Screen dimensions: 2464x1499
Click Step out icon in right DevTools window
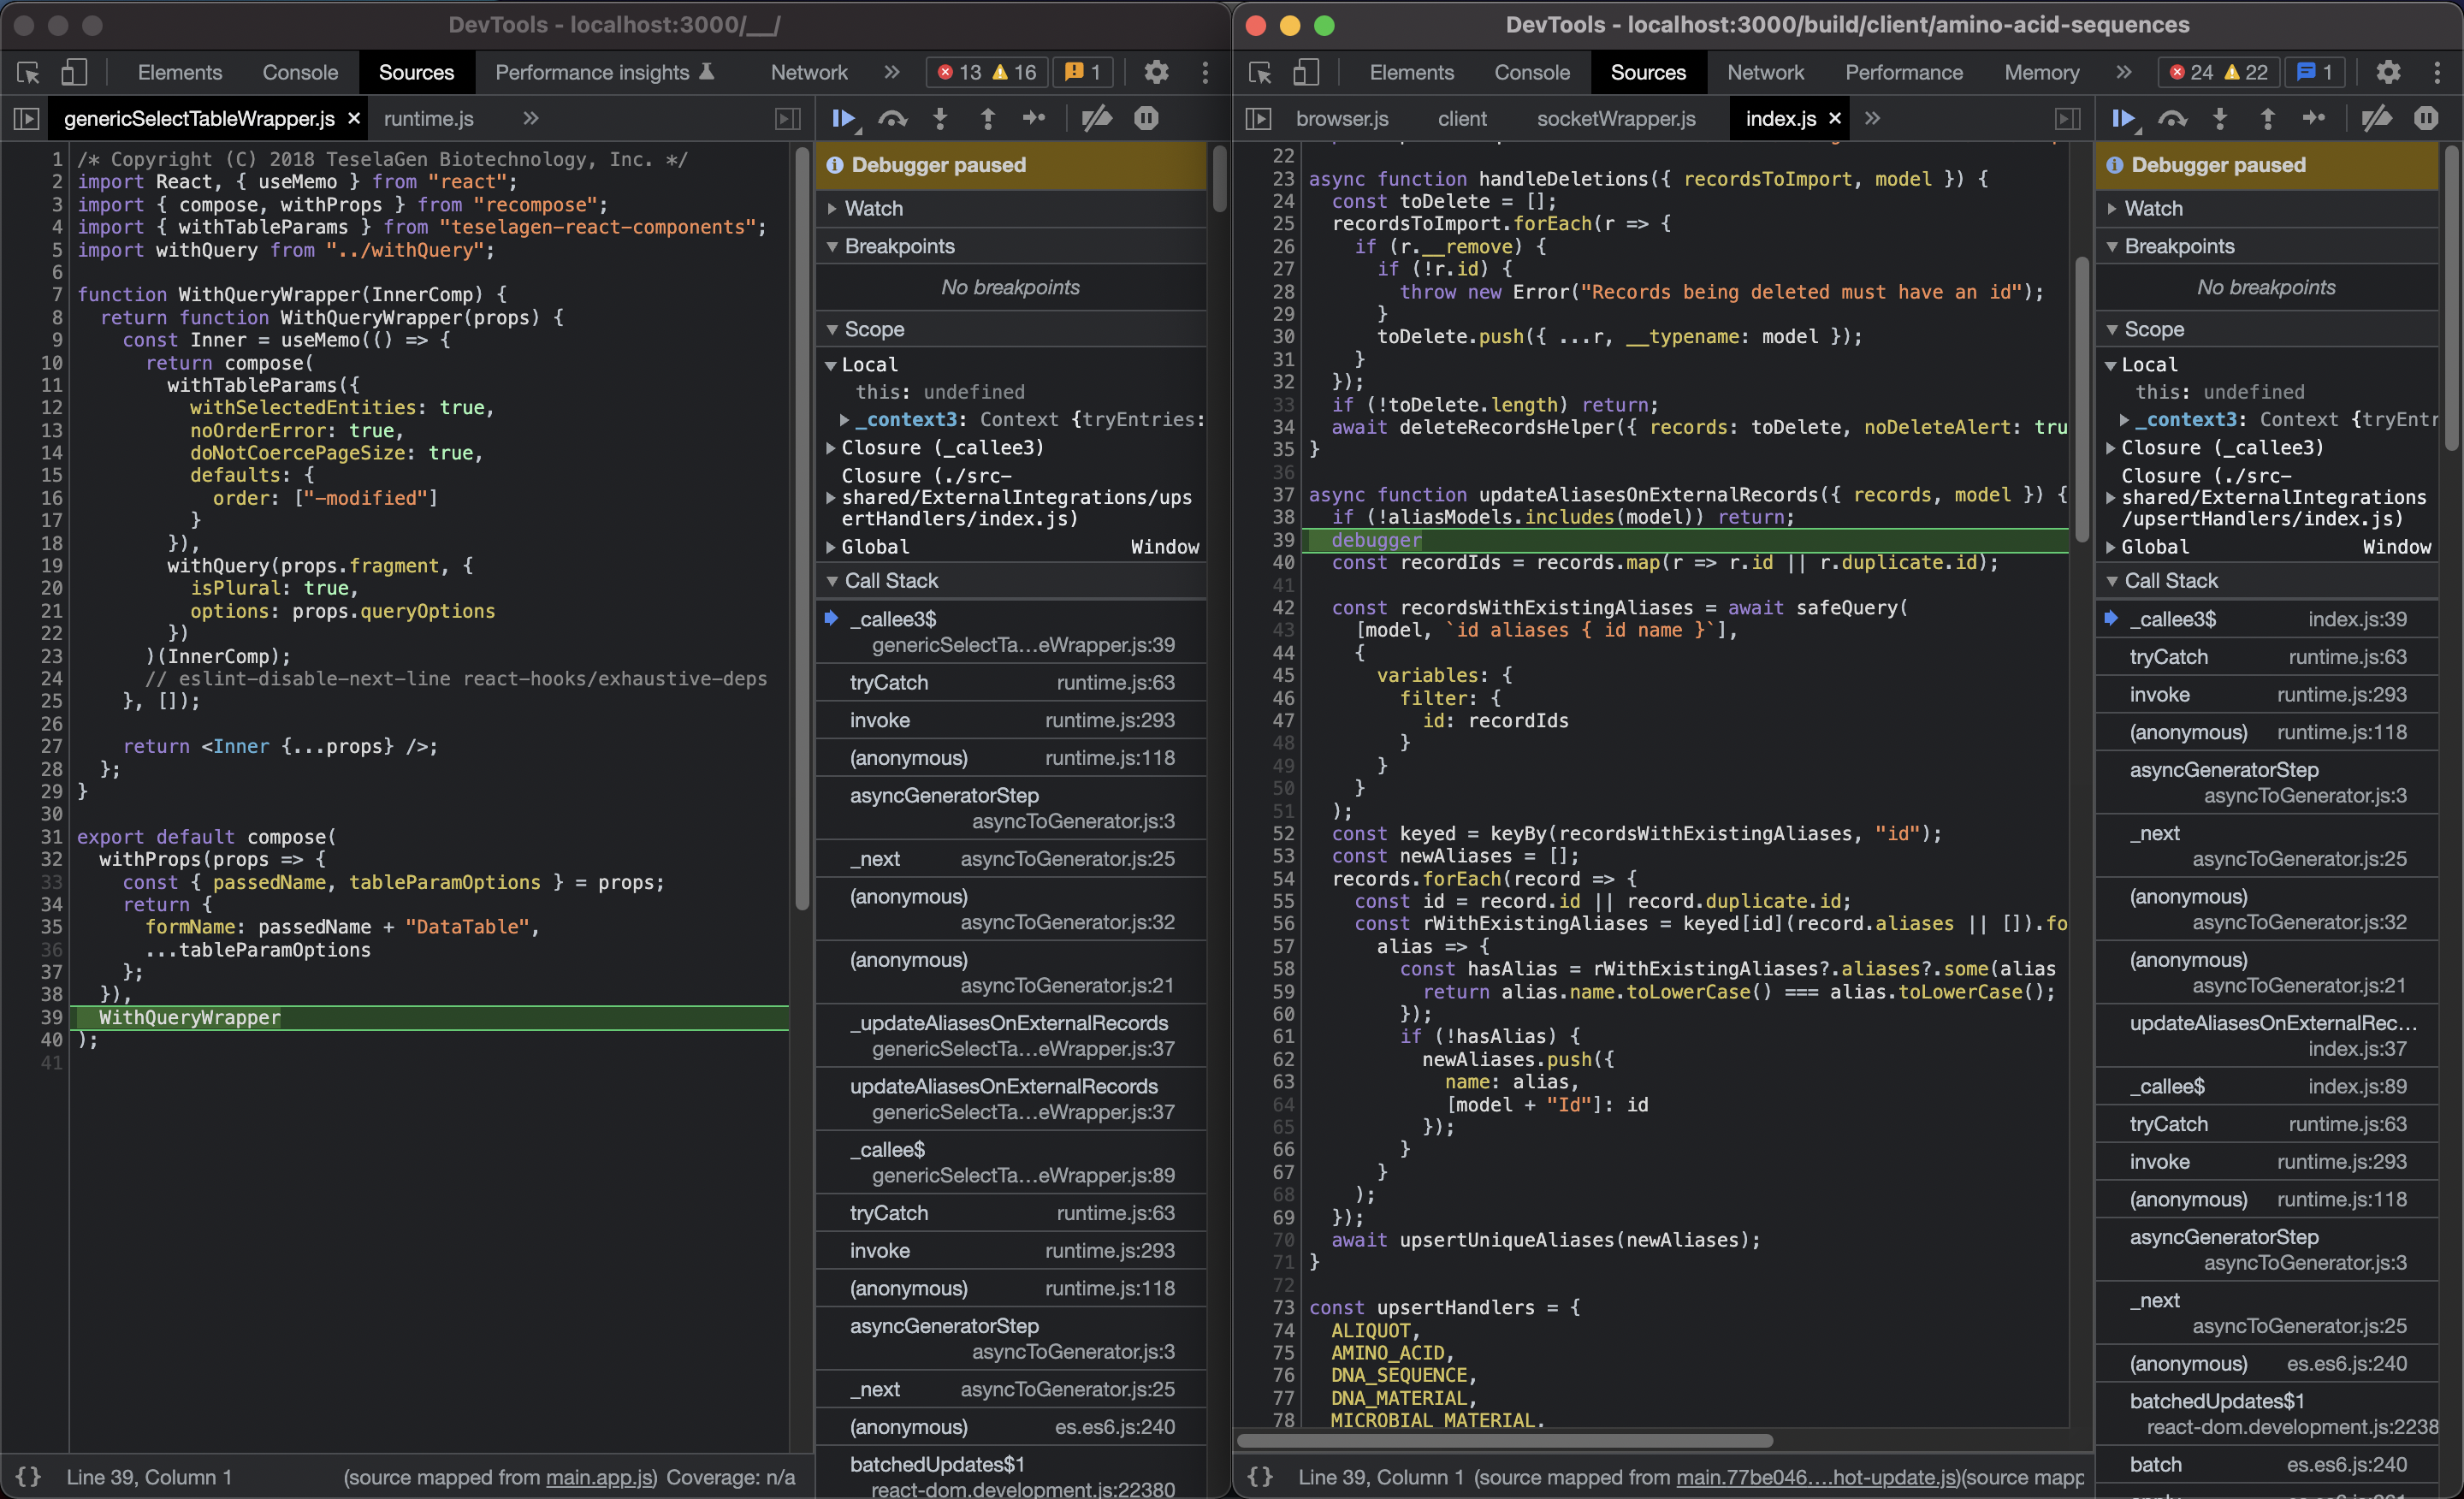pyautogui.click(x=2267, y=119)
